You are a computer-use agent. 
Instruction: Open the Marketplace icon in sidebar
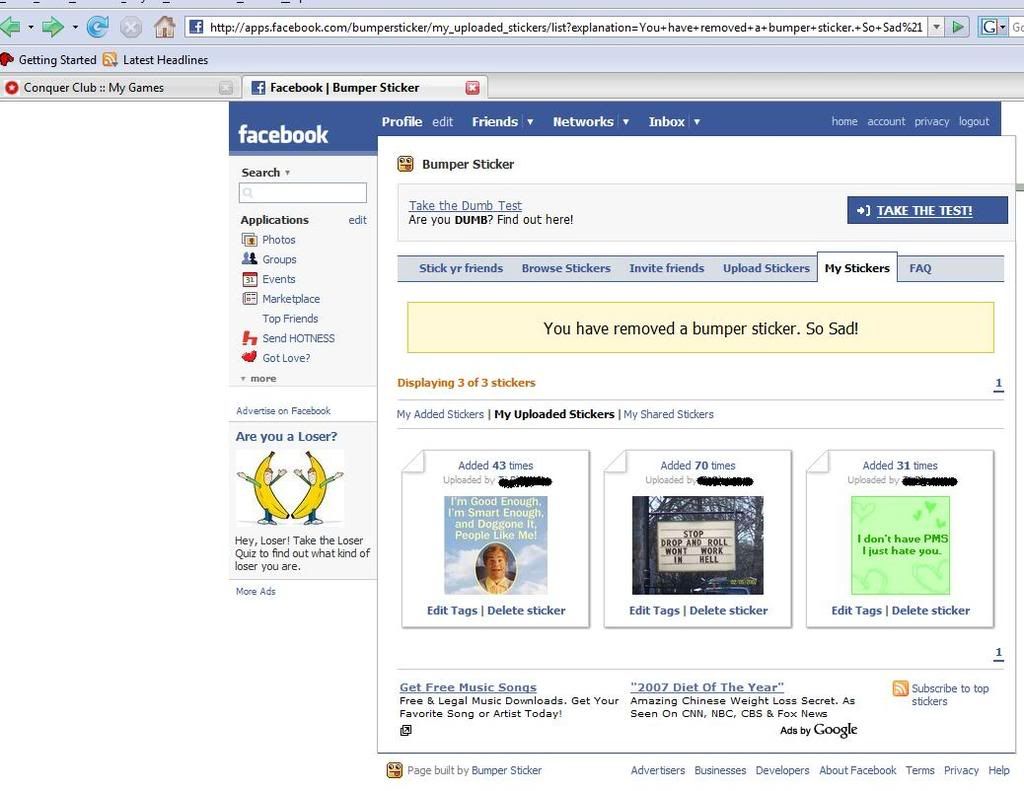click(250, 299)
